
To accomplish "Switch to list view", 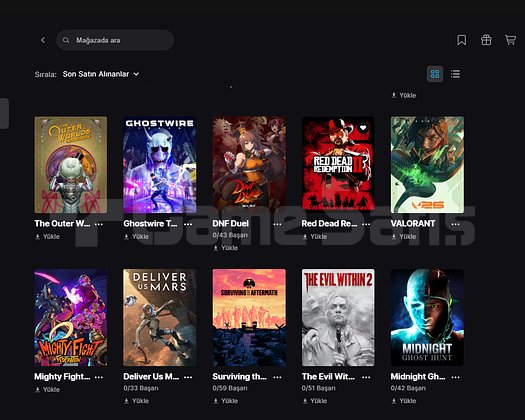I will tap(455, 74).
